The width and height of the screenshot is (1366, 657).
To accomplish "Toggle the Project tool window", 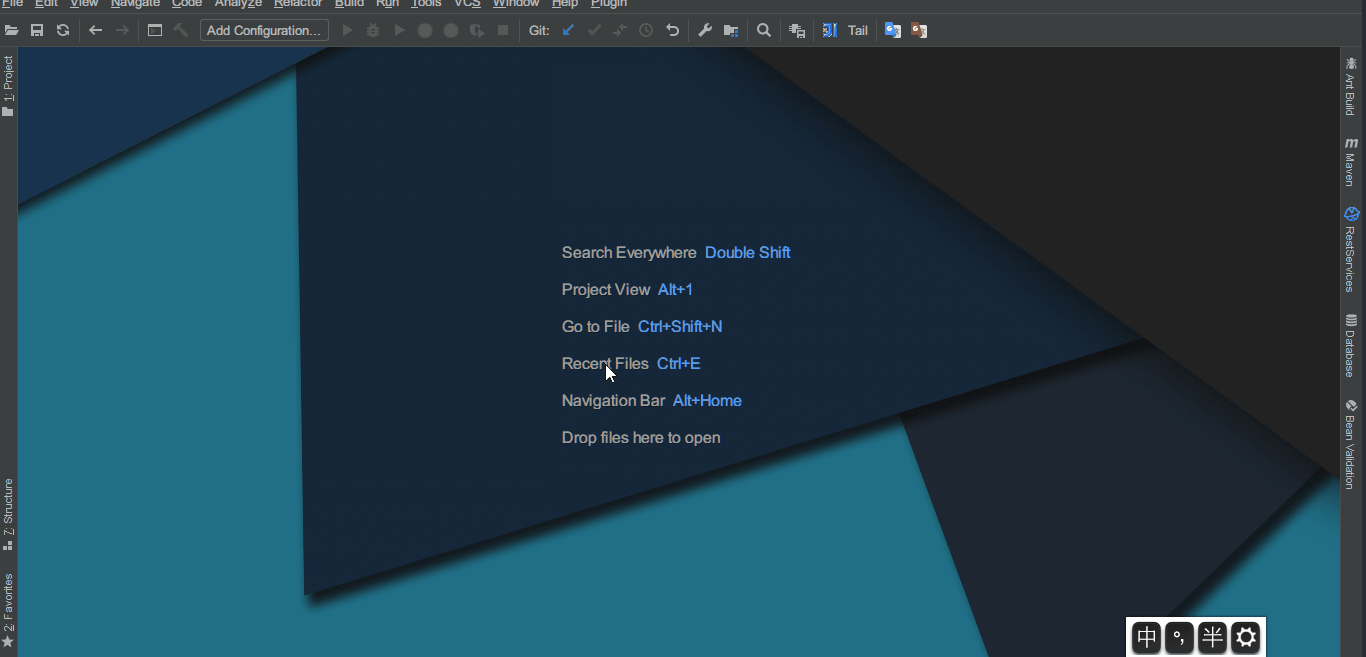I will point(8,86).
